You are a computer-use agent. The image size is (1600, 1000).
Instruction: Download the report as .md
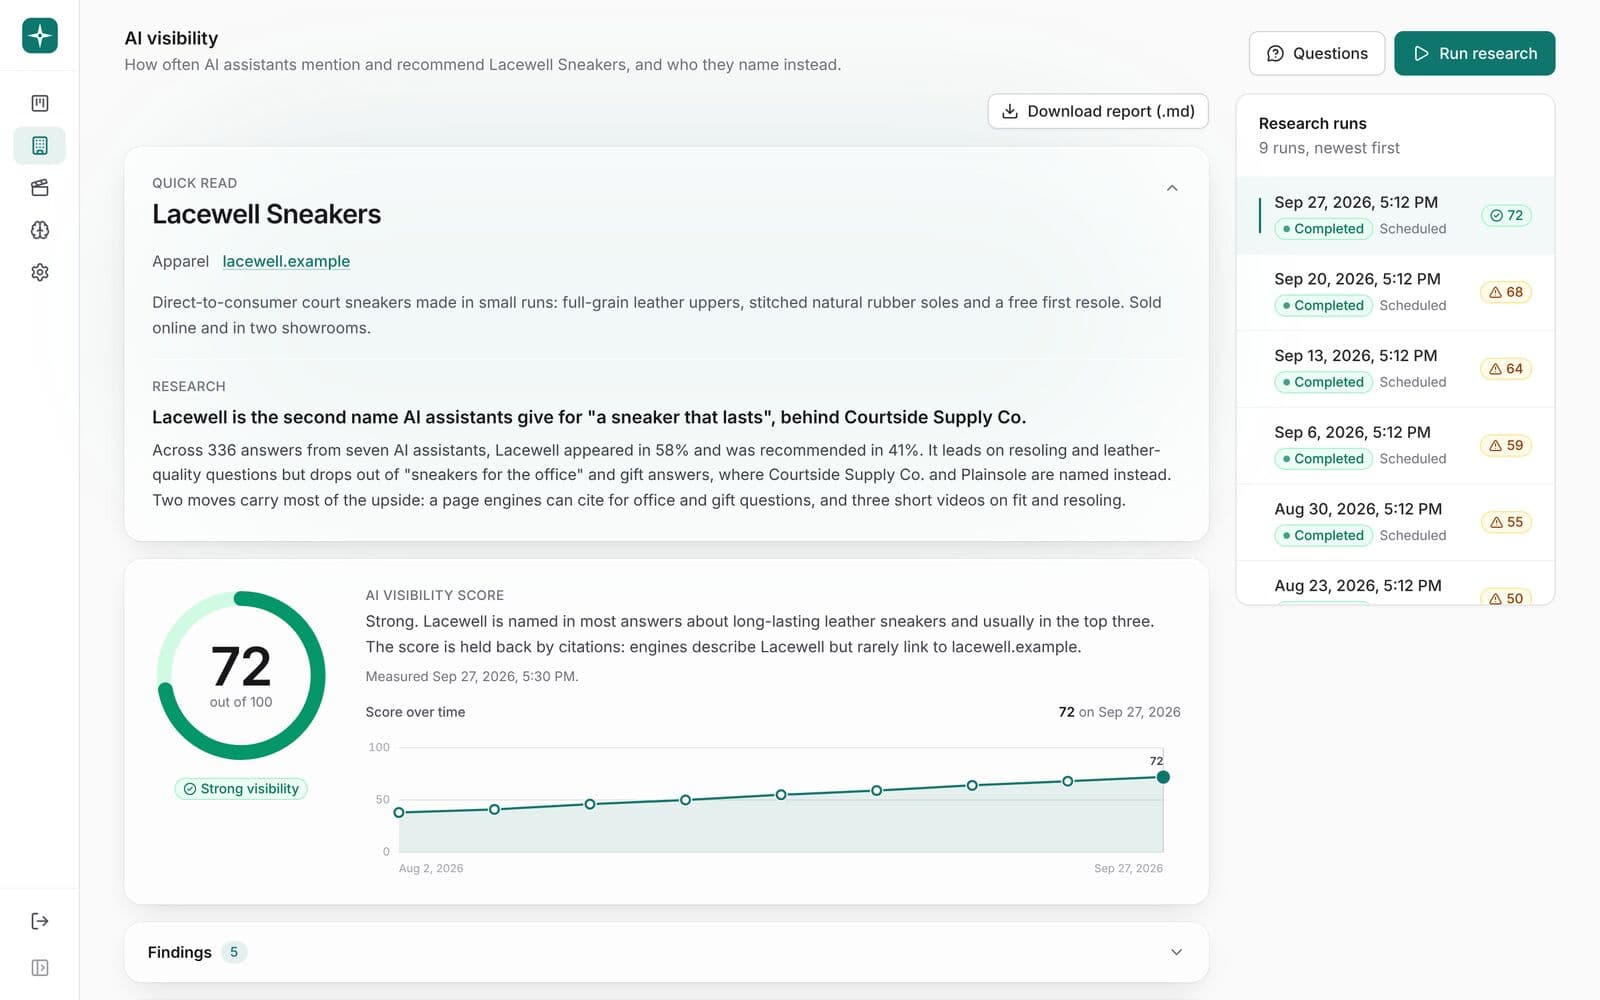pyautogui.click(x=1098, y=111)
